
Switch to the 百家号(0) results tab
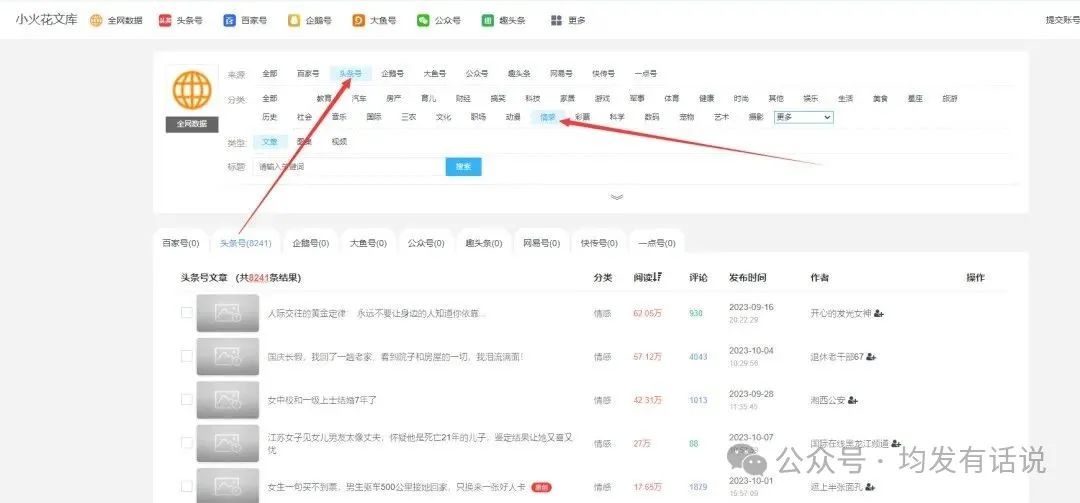point(180,243)
